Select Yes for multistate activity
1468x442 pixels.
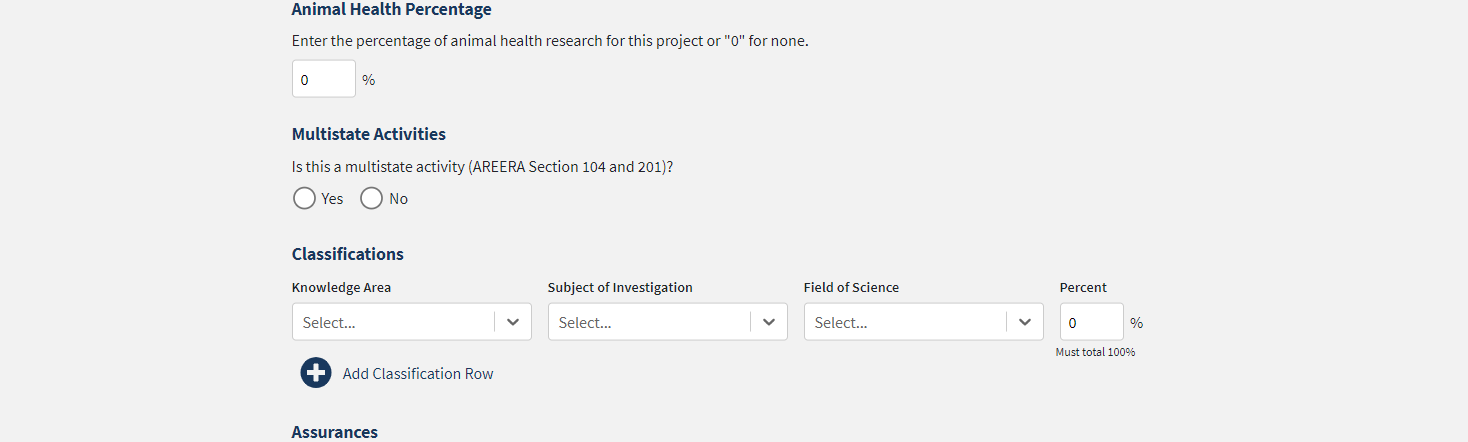304,199
